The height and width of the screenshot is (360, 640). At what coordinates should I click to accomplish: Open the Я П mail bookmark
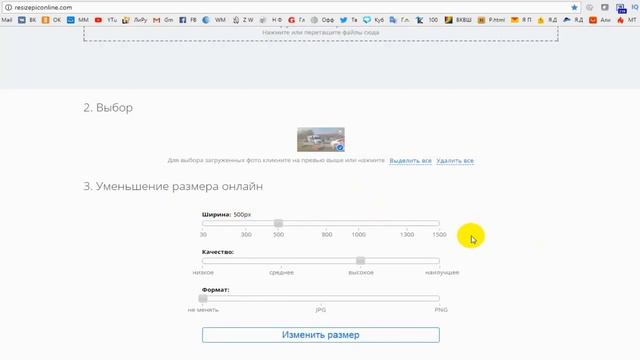click(521, 20)
